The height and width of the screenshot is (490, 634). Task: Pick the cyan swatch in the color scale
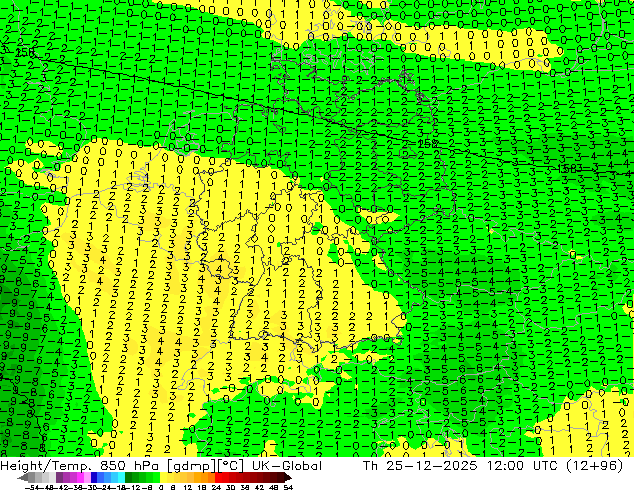click(121, 477)
